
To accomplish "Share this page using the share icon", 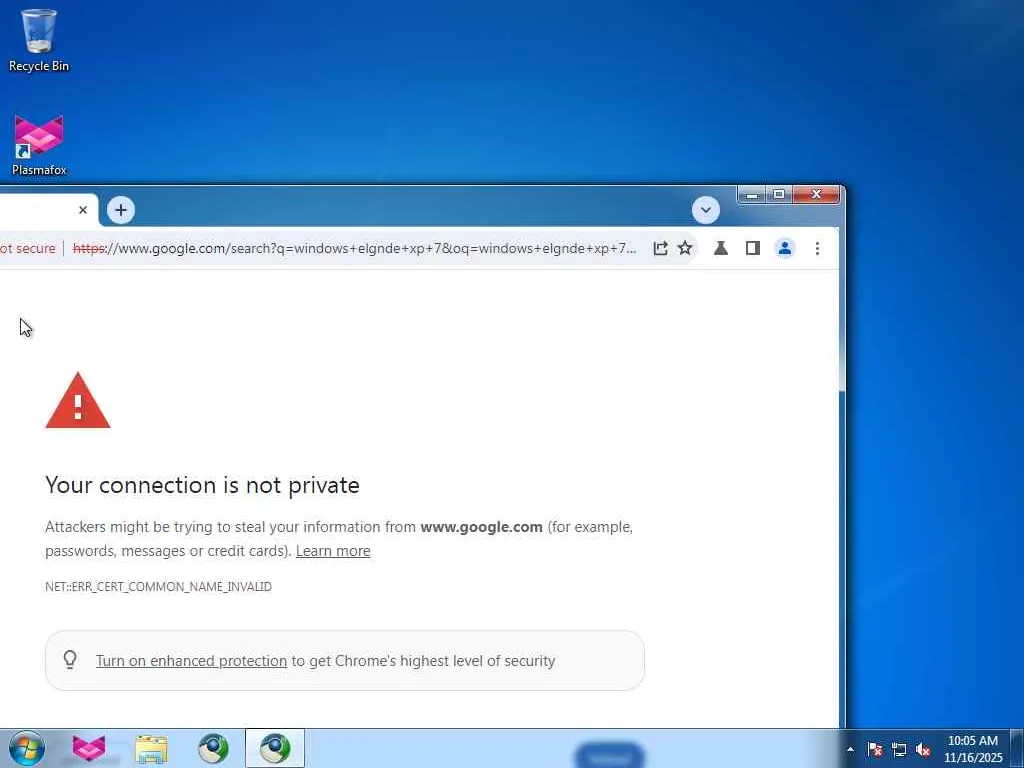I will 660,248.
